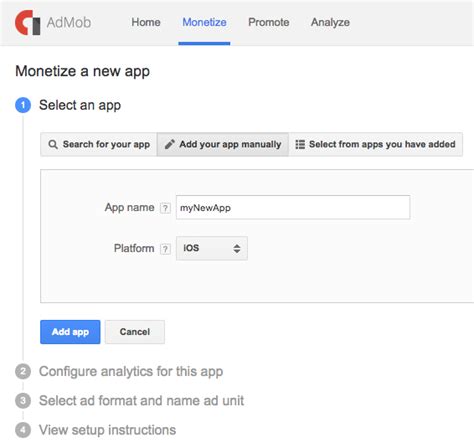Select the Monetize tab
Viewport: 474px width, 443px height.
(204, 22)
